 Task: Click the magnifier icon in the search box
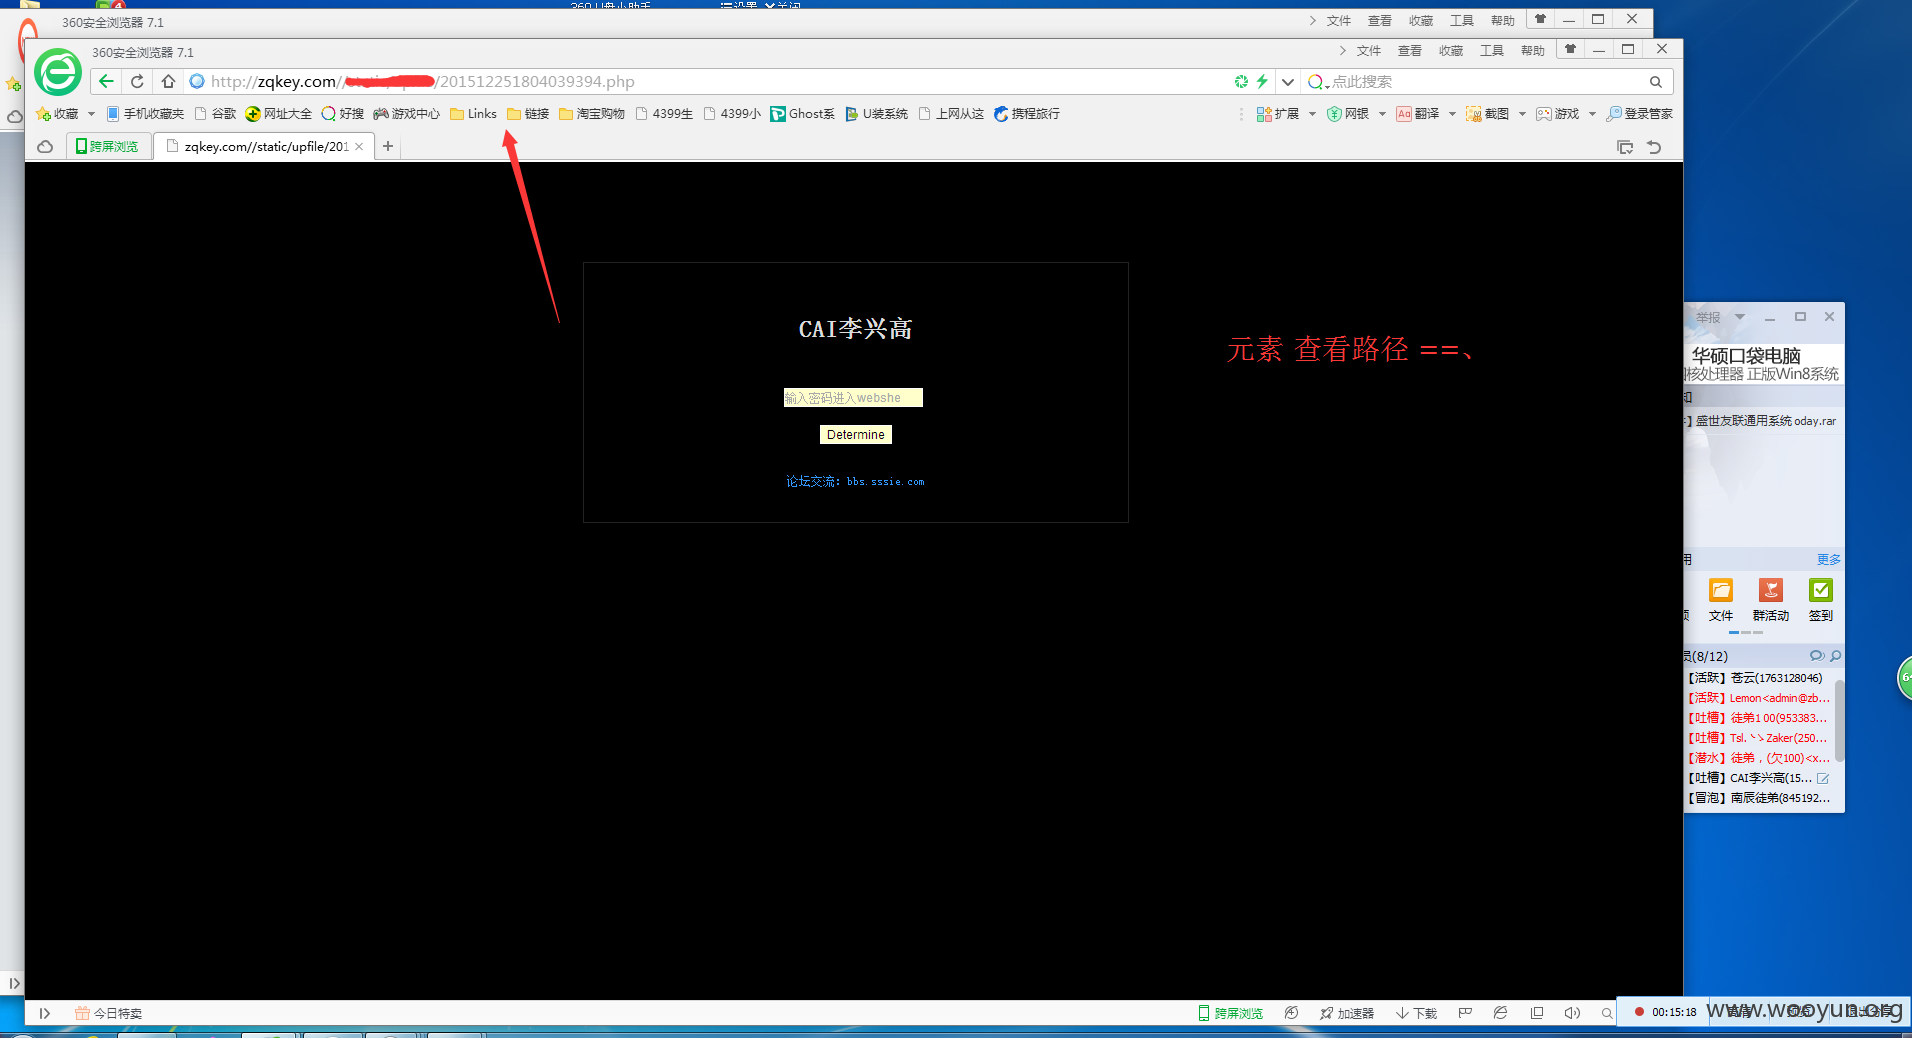[x=1656, y=82]
